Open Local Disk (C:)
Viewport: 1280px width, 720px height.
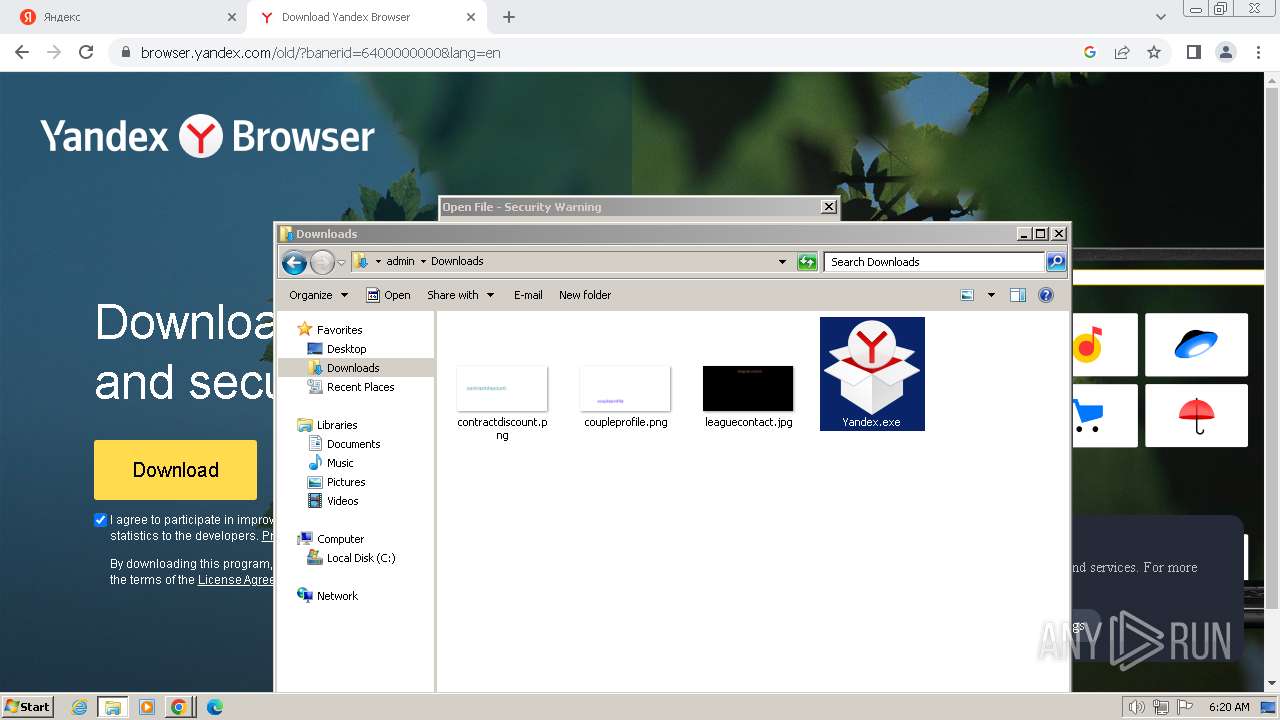click(361, 558)
